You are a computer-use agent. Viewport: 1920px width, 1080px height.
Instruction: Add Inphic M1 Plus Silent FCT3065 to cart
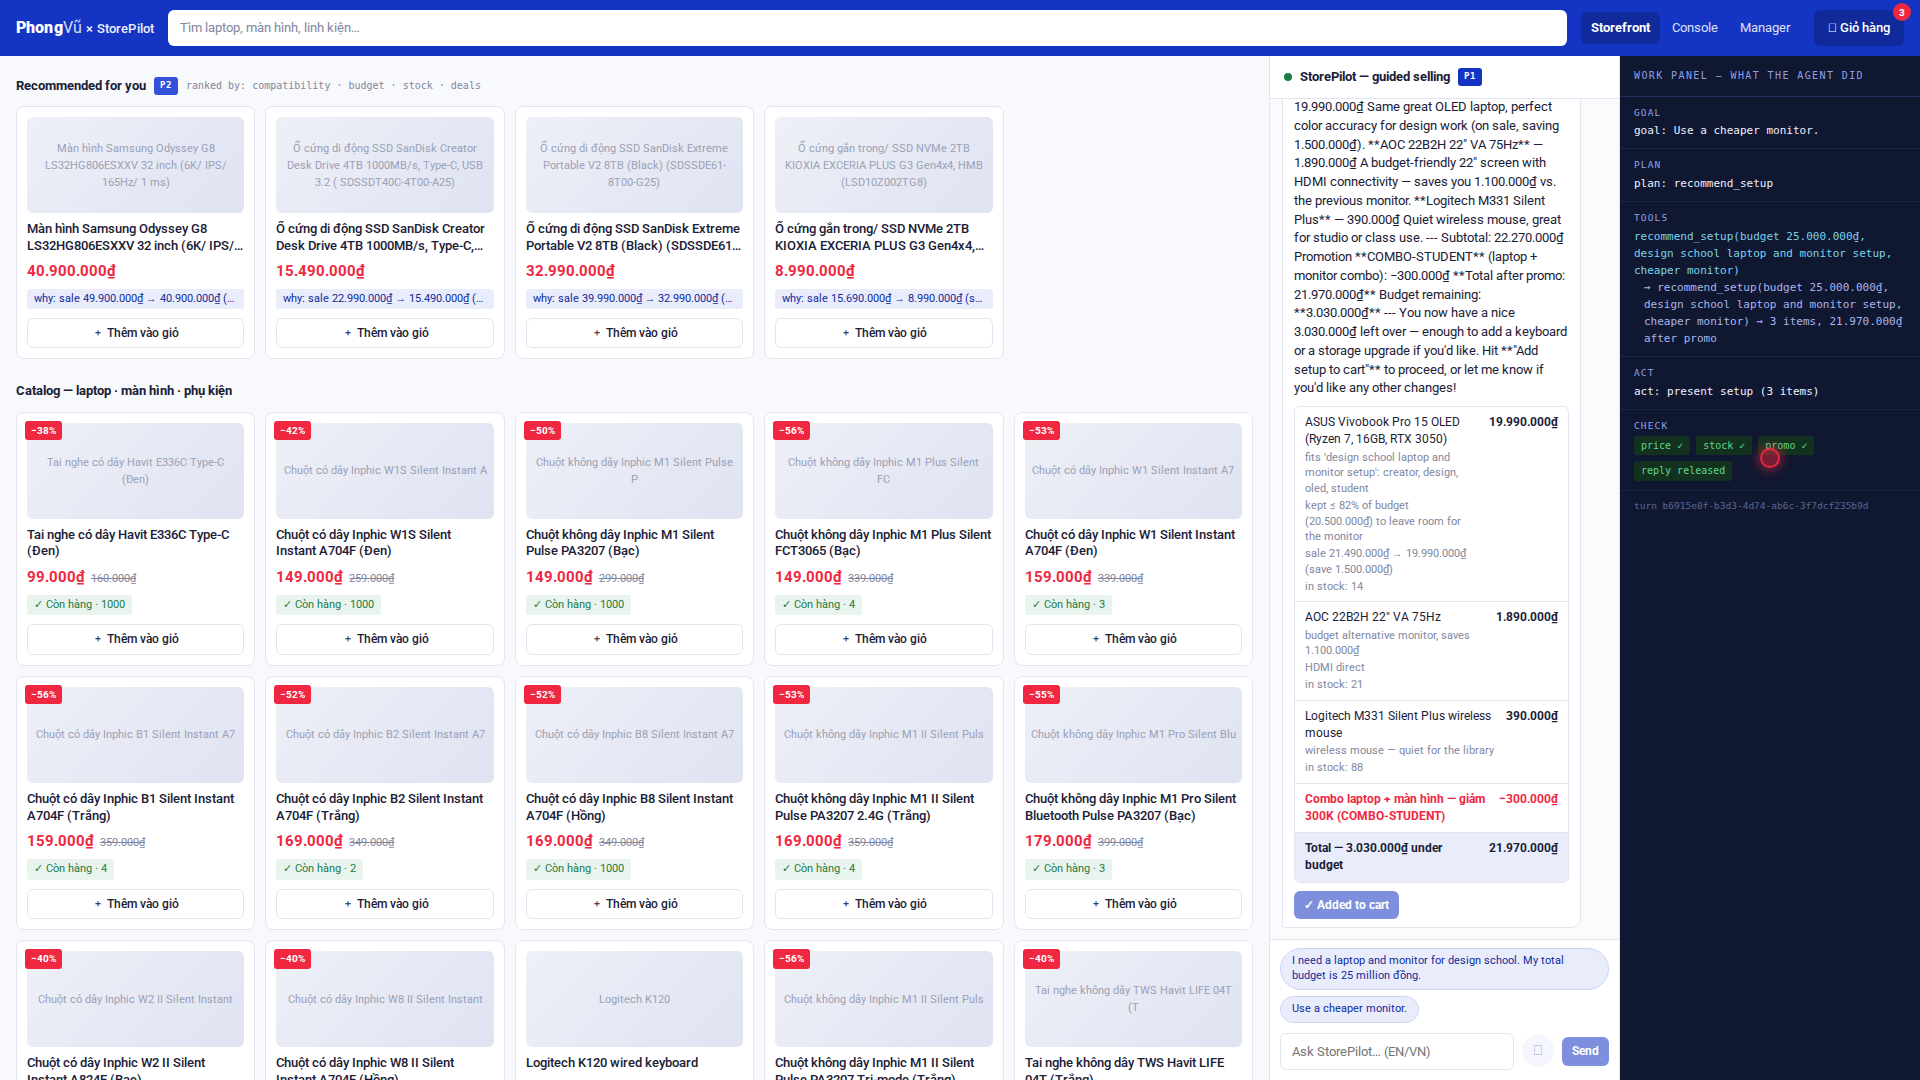884,639
